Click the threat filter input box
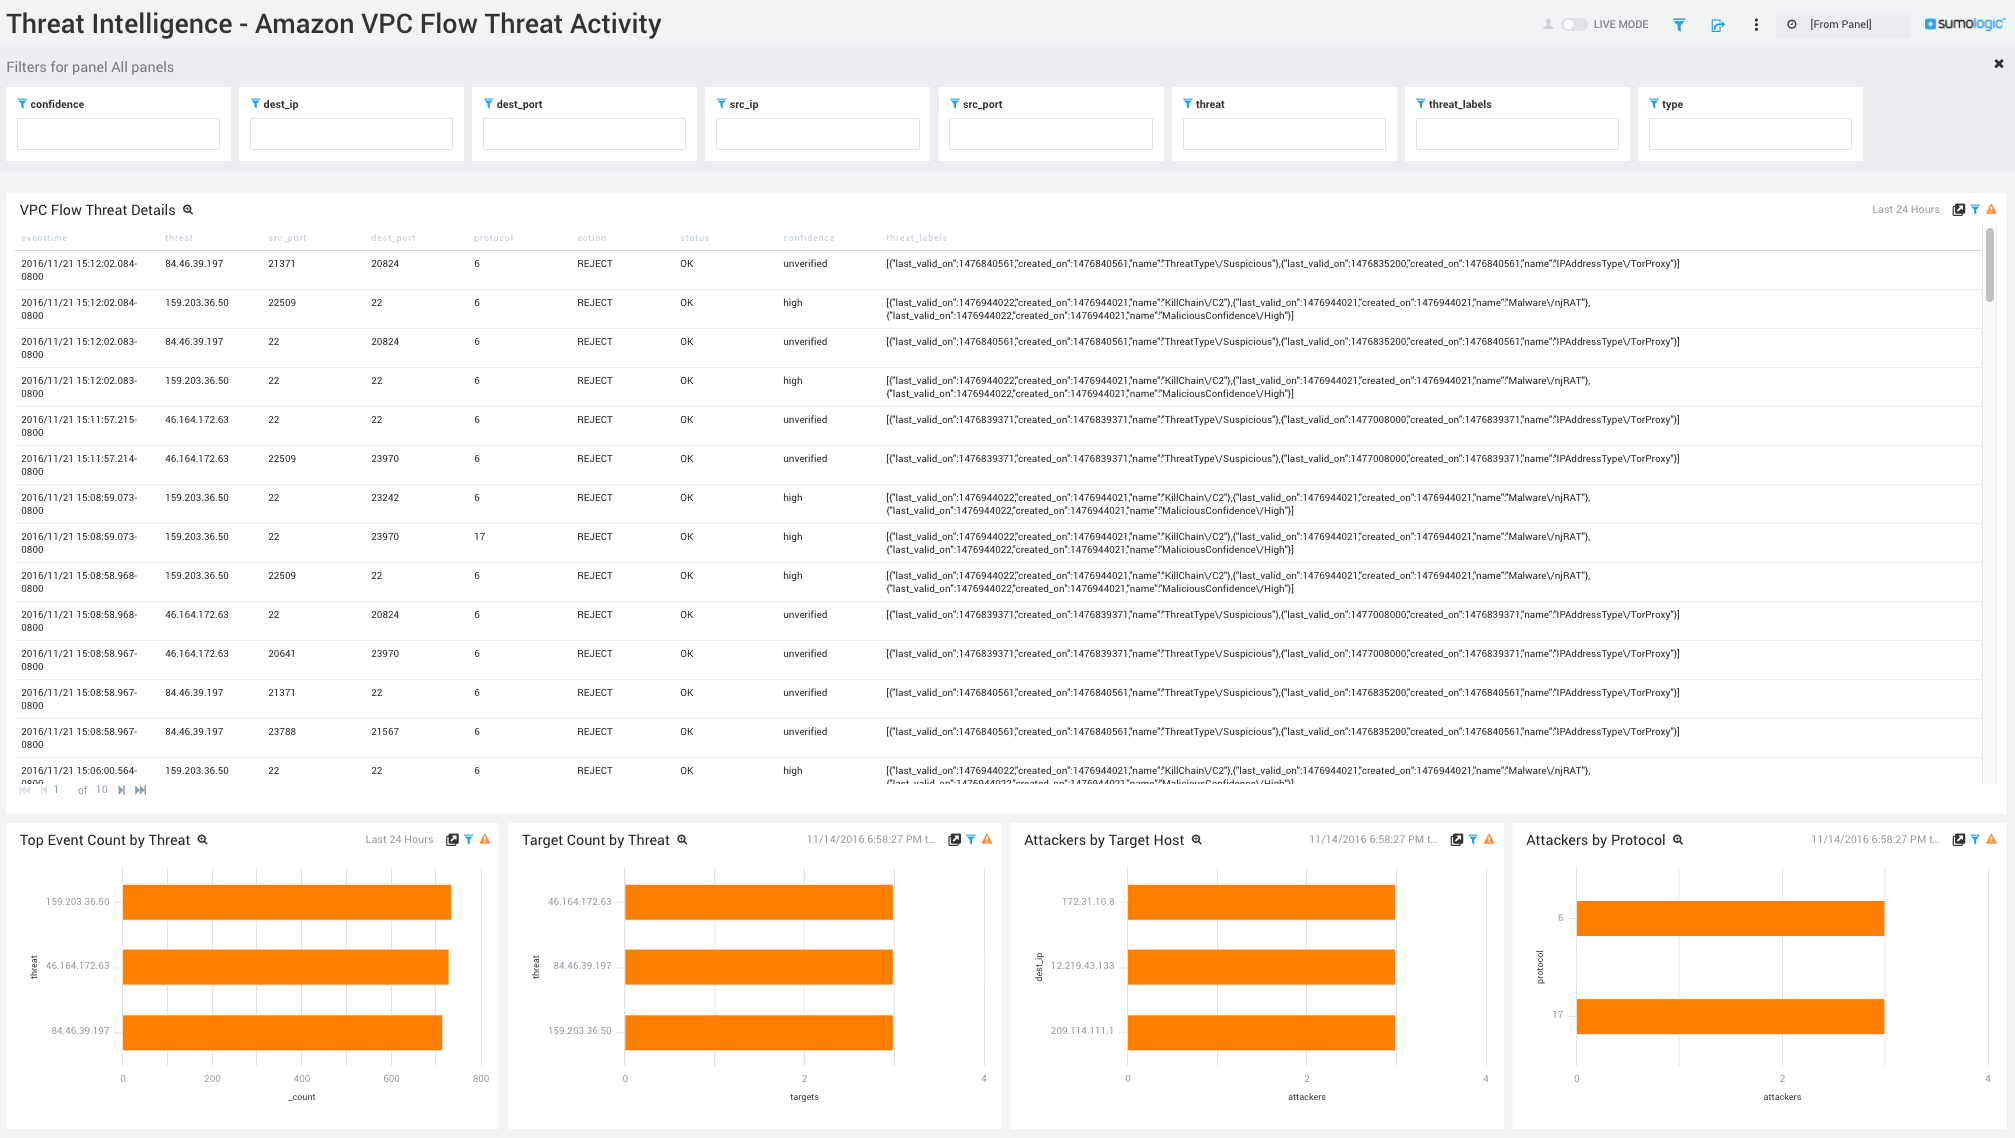 tap(1284, 134)
